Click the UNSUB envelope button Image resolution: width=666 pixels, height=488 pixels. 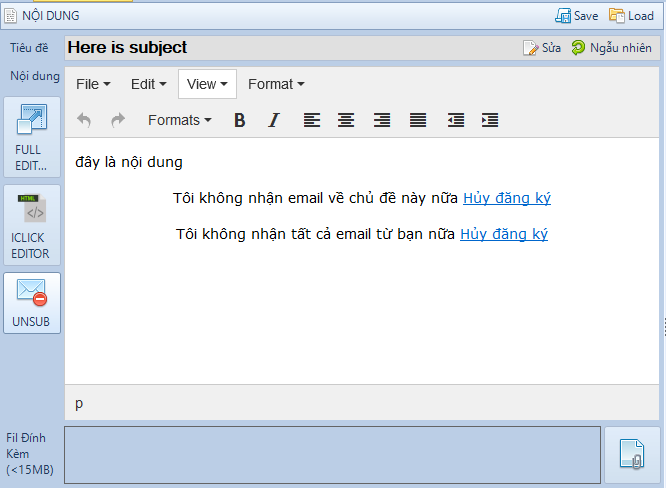32,303
